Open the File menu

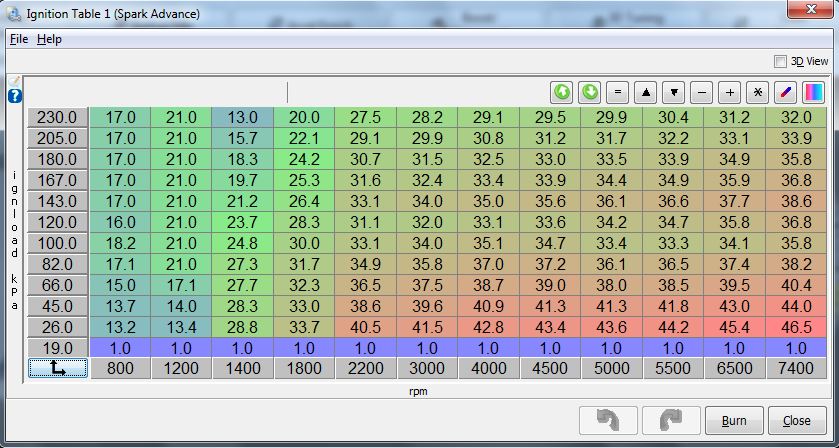(19, 39)
